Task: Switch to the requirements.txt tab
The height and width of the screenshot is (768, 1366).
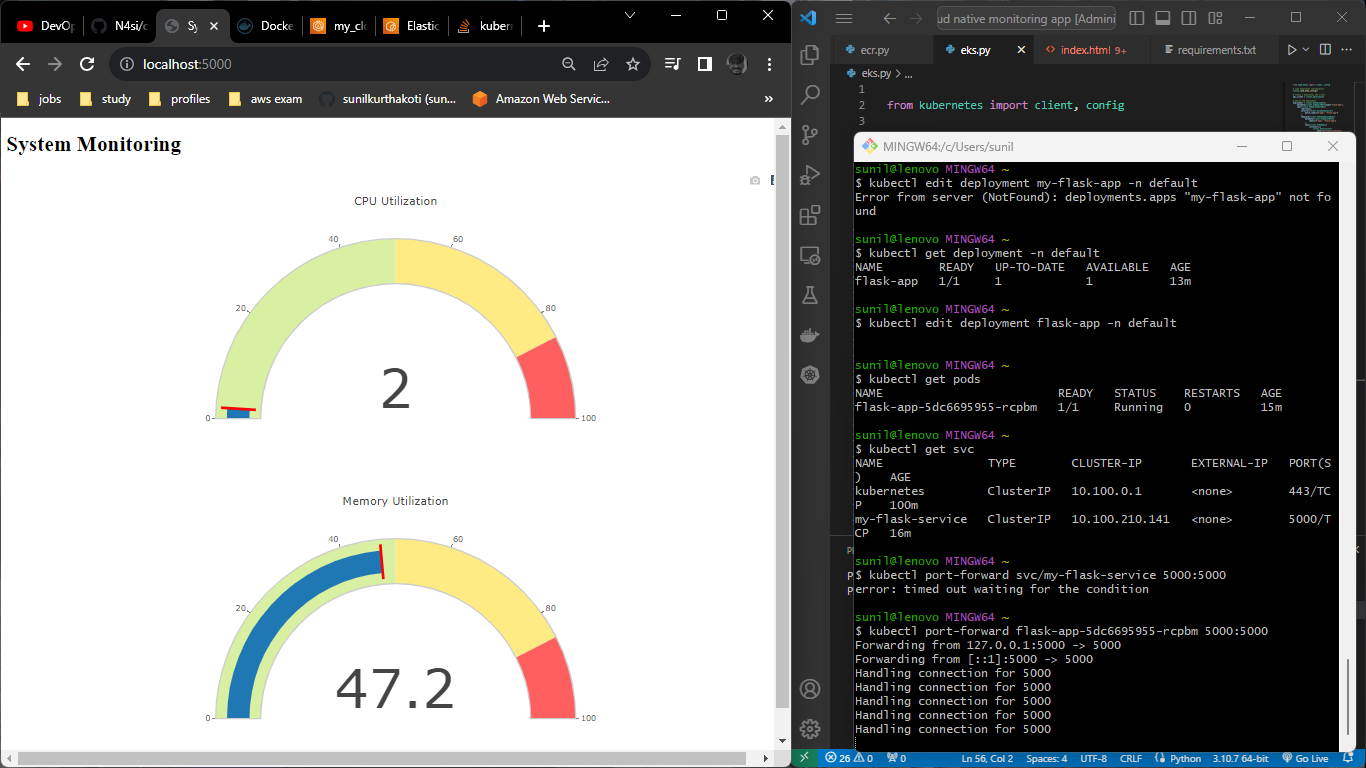Action: (x=1215, y=49)
